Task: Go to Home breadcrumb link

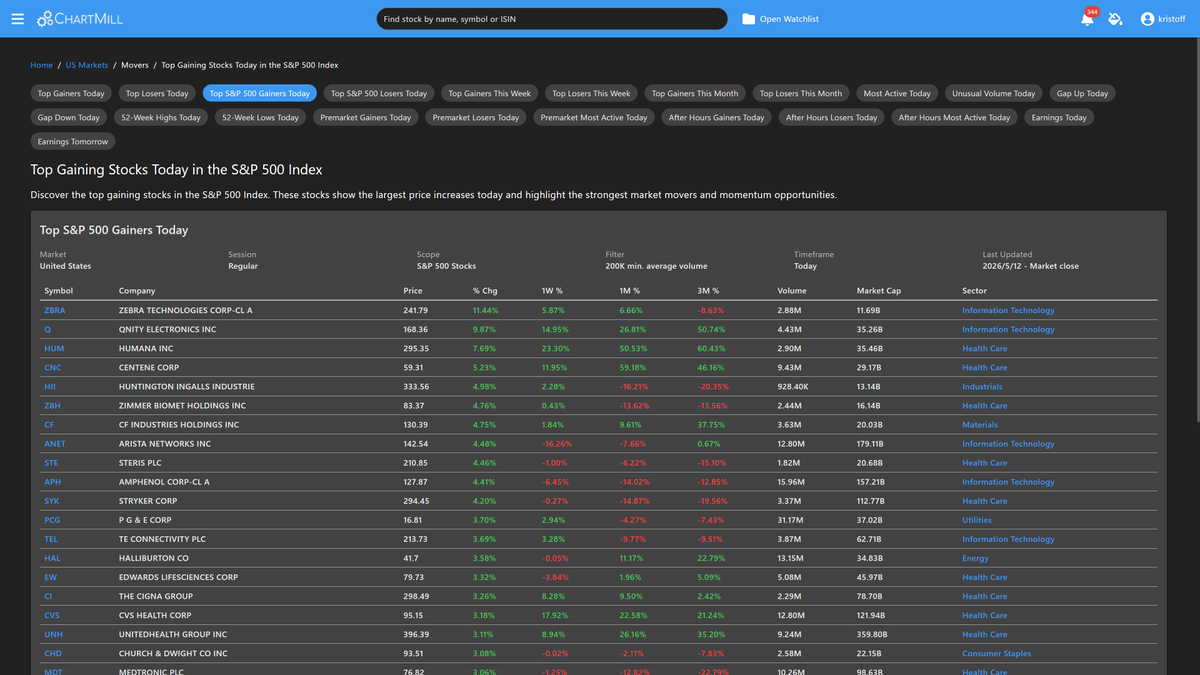Action: (42, 65)
